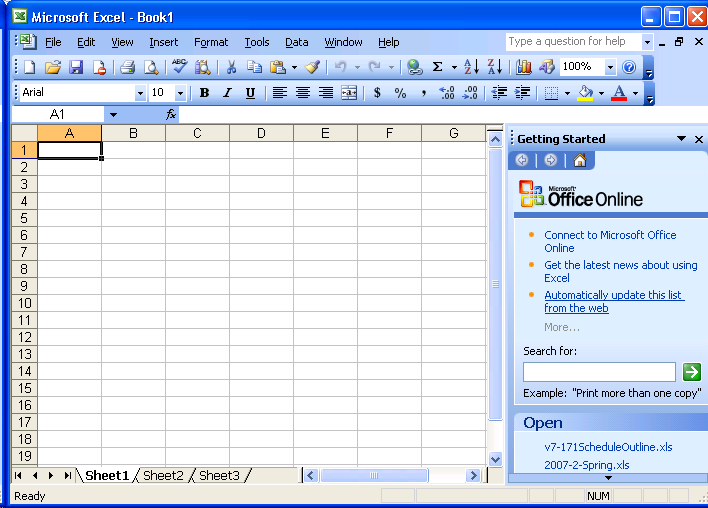The image size is (708, 508).
Task: Open the Name Box dropdown arrow
Action: tap(113, 115)
